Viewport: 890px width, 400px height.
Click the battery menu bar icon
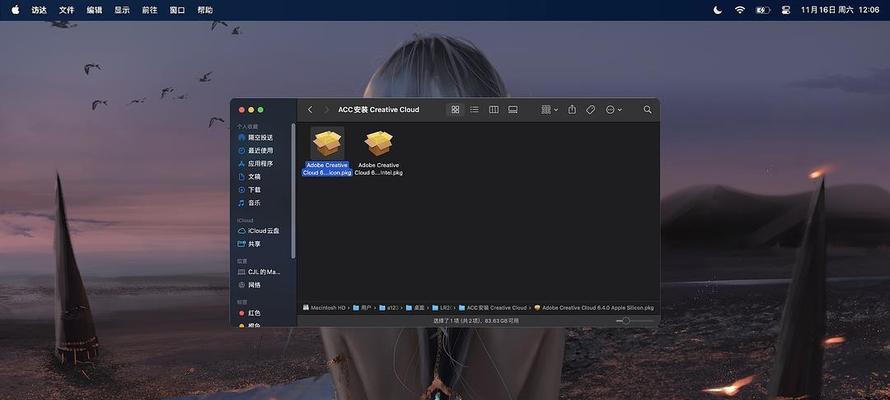763,10
